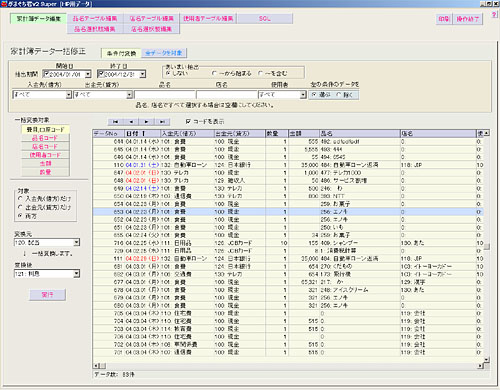This screenshot has height=390, width=500.
Task: Select the ～を含む radio button
Action: pyautogui.click(x=260, y=73)
